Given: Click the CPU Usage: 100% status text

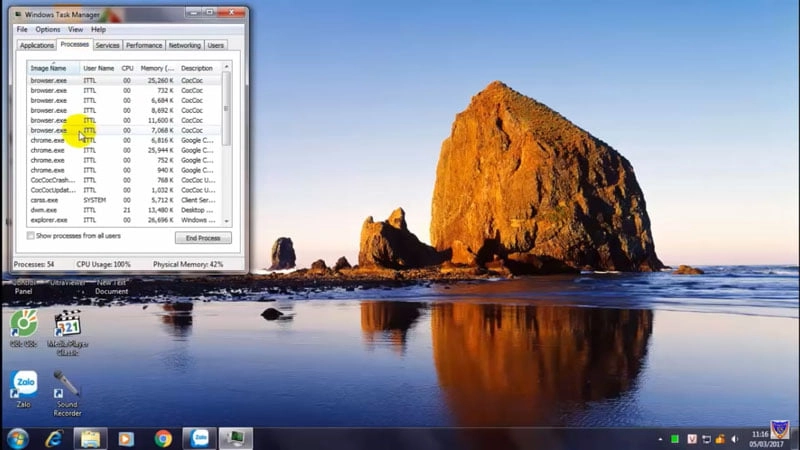Looking at the screenshot, I should point(104,264).
